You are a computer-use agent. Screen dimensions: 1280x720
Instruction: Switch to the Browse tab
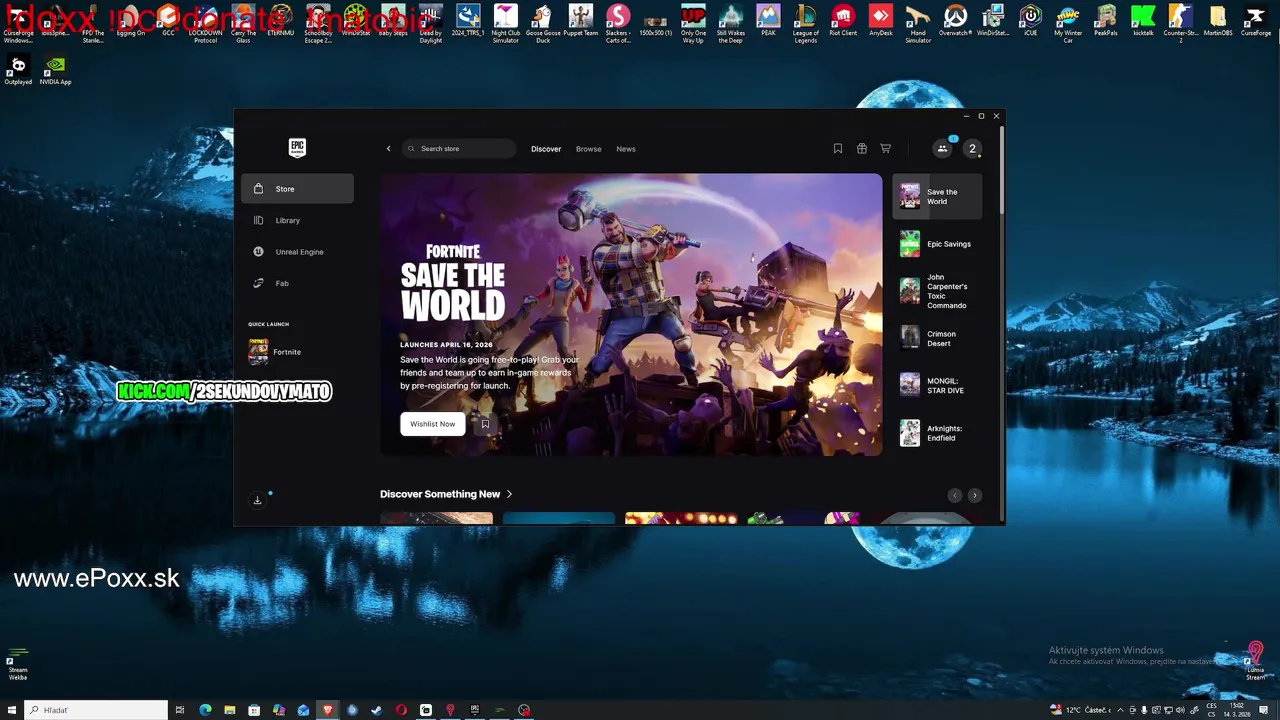(589, 149)
